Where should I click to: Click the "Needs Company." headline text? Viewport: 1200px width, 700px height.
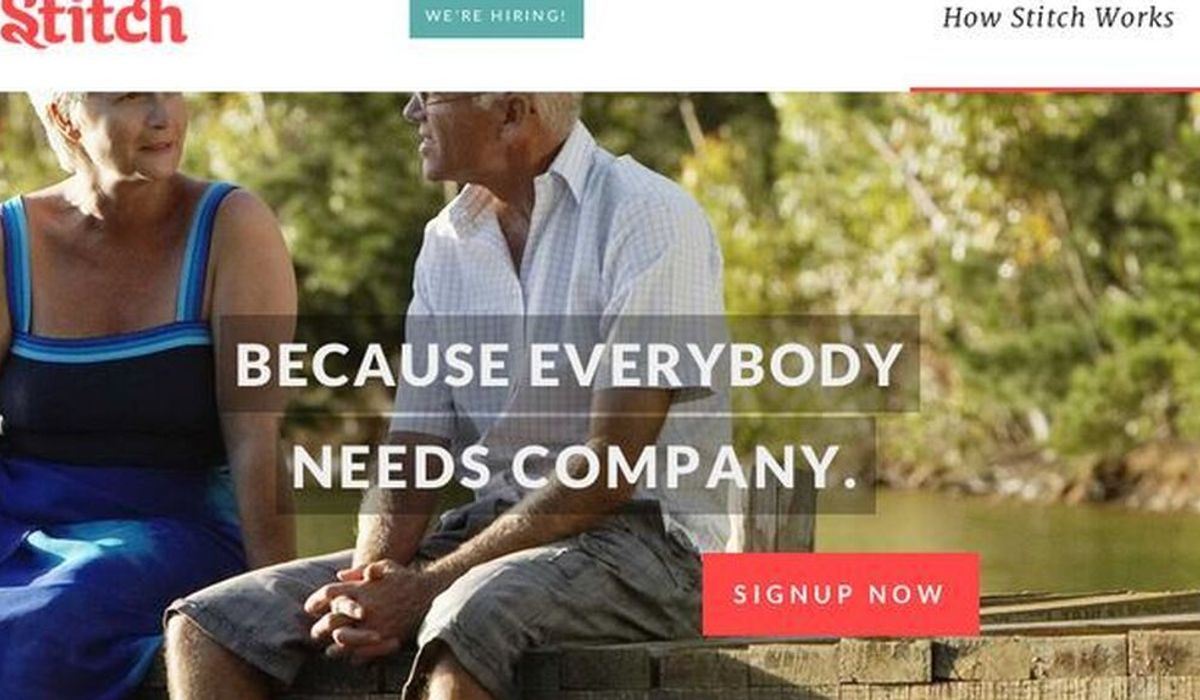pyautogui.click(x=575, y=466)
